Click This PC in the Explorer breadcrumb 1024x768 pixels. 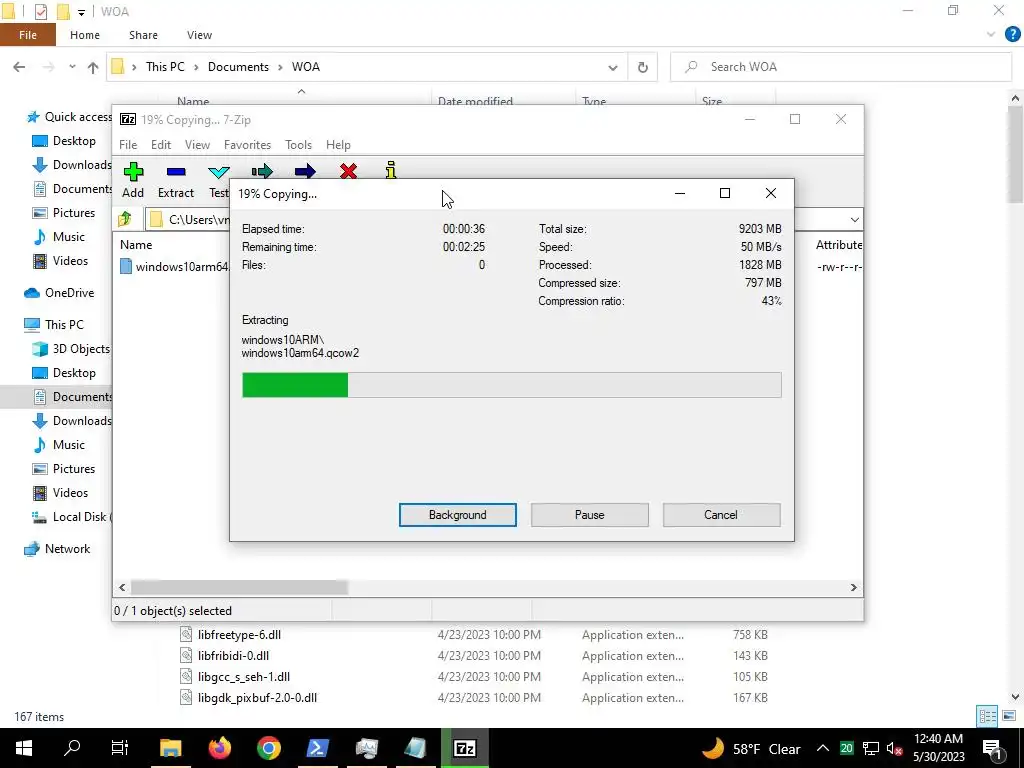(165, 67)
